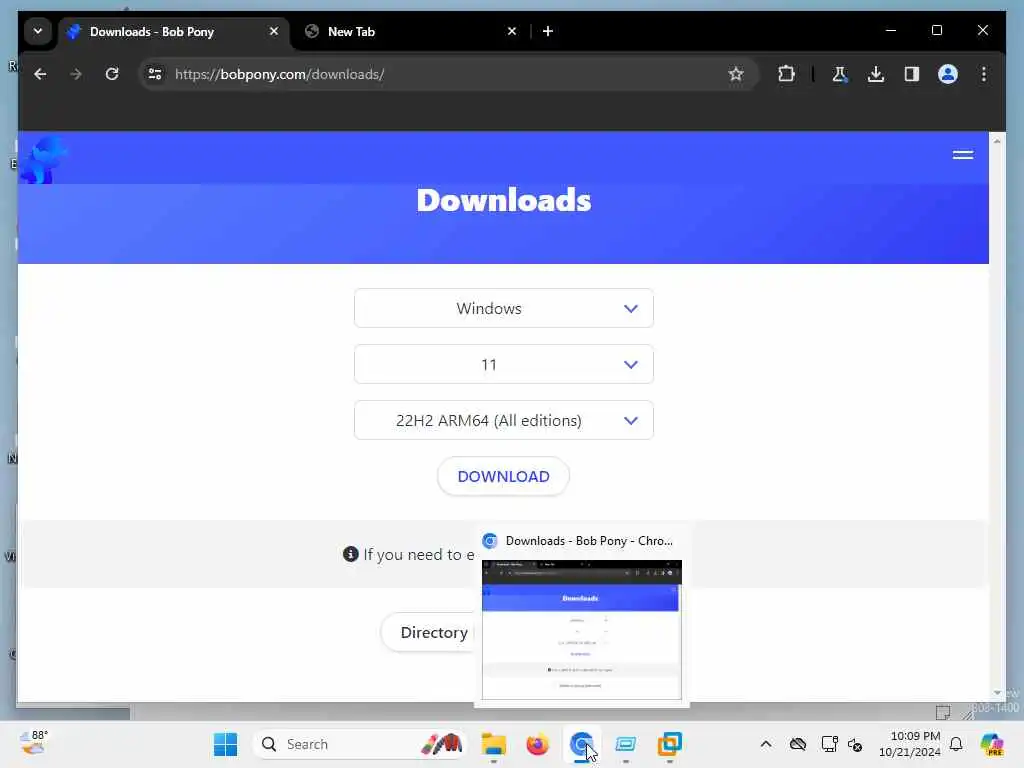The width and height of the screenshot is (1024, 768).
Task: Open the profile avatar menu
Action: pos(948,74)
